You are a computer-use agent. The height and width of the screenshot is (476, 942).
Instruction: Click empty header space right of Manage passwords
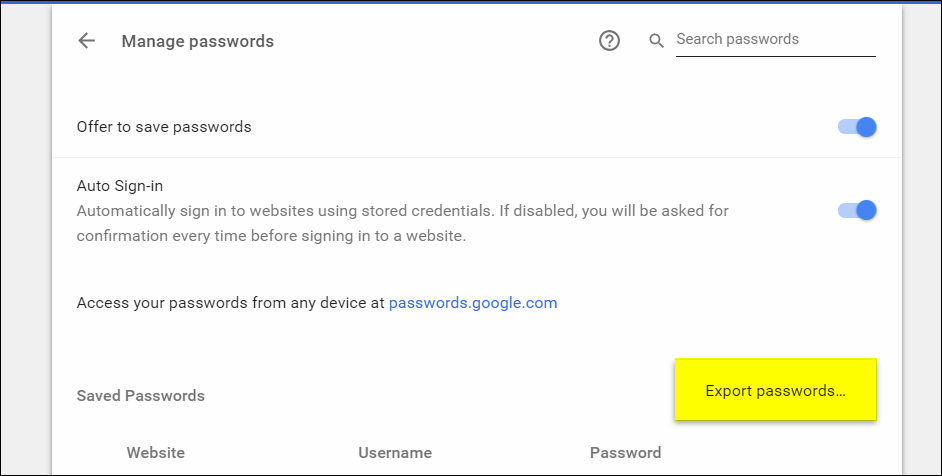(x=430, y=41)
